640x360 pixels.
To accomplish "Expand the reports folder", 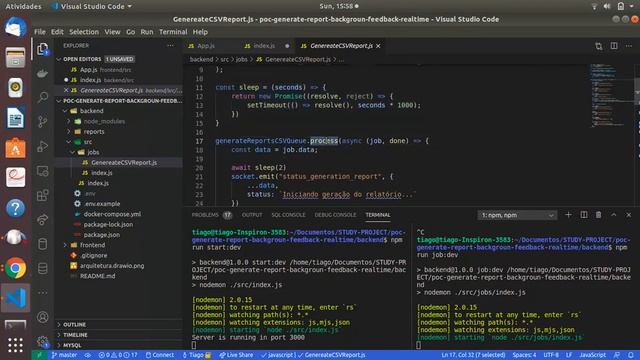I will click(x=69, y=131).
